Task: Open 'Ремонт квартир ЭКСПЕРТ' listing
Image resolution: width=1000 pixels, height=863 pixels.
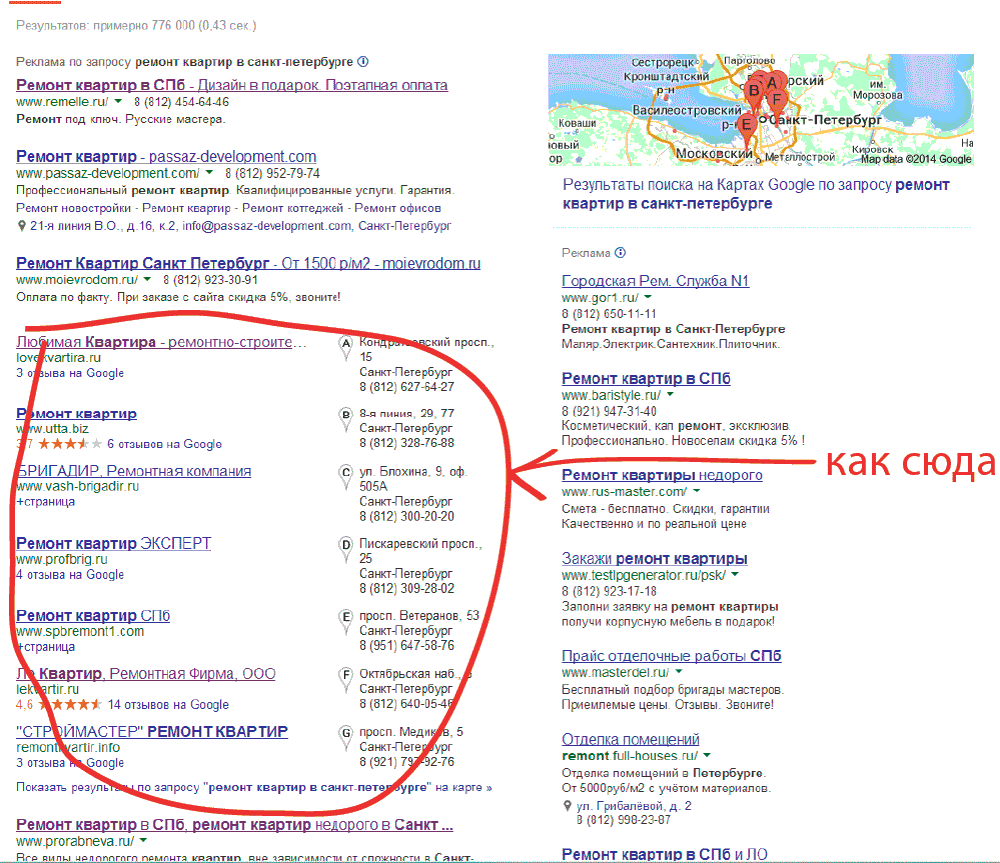Action: coord(114,543)
